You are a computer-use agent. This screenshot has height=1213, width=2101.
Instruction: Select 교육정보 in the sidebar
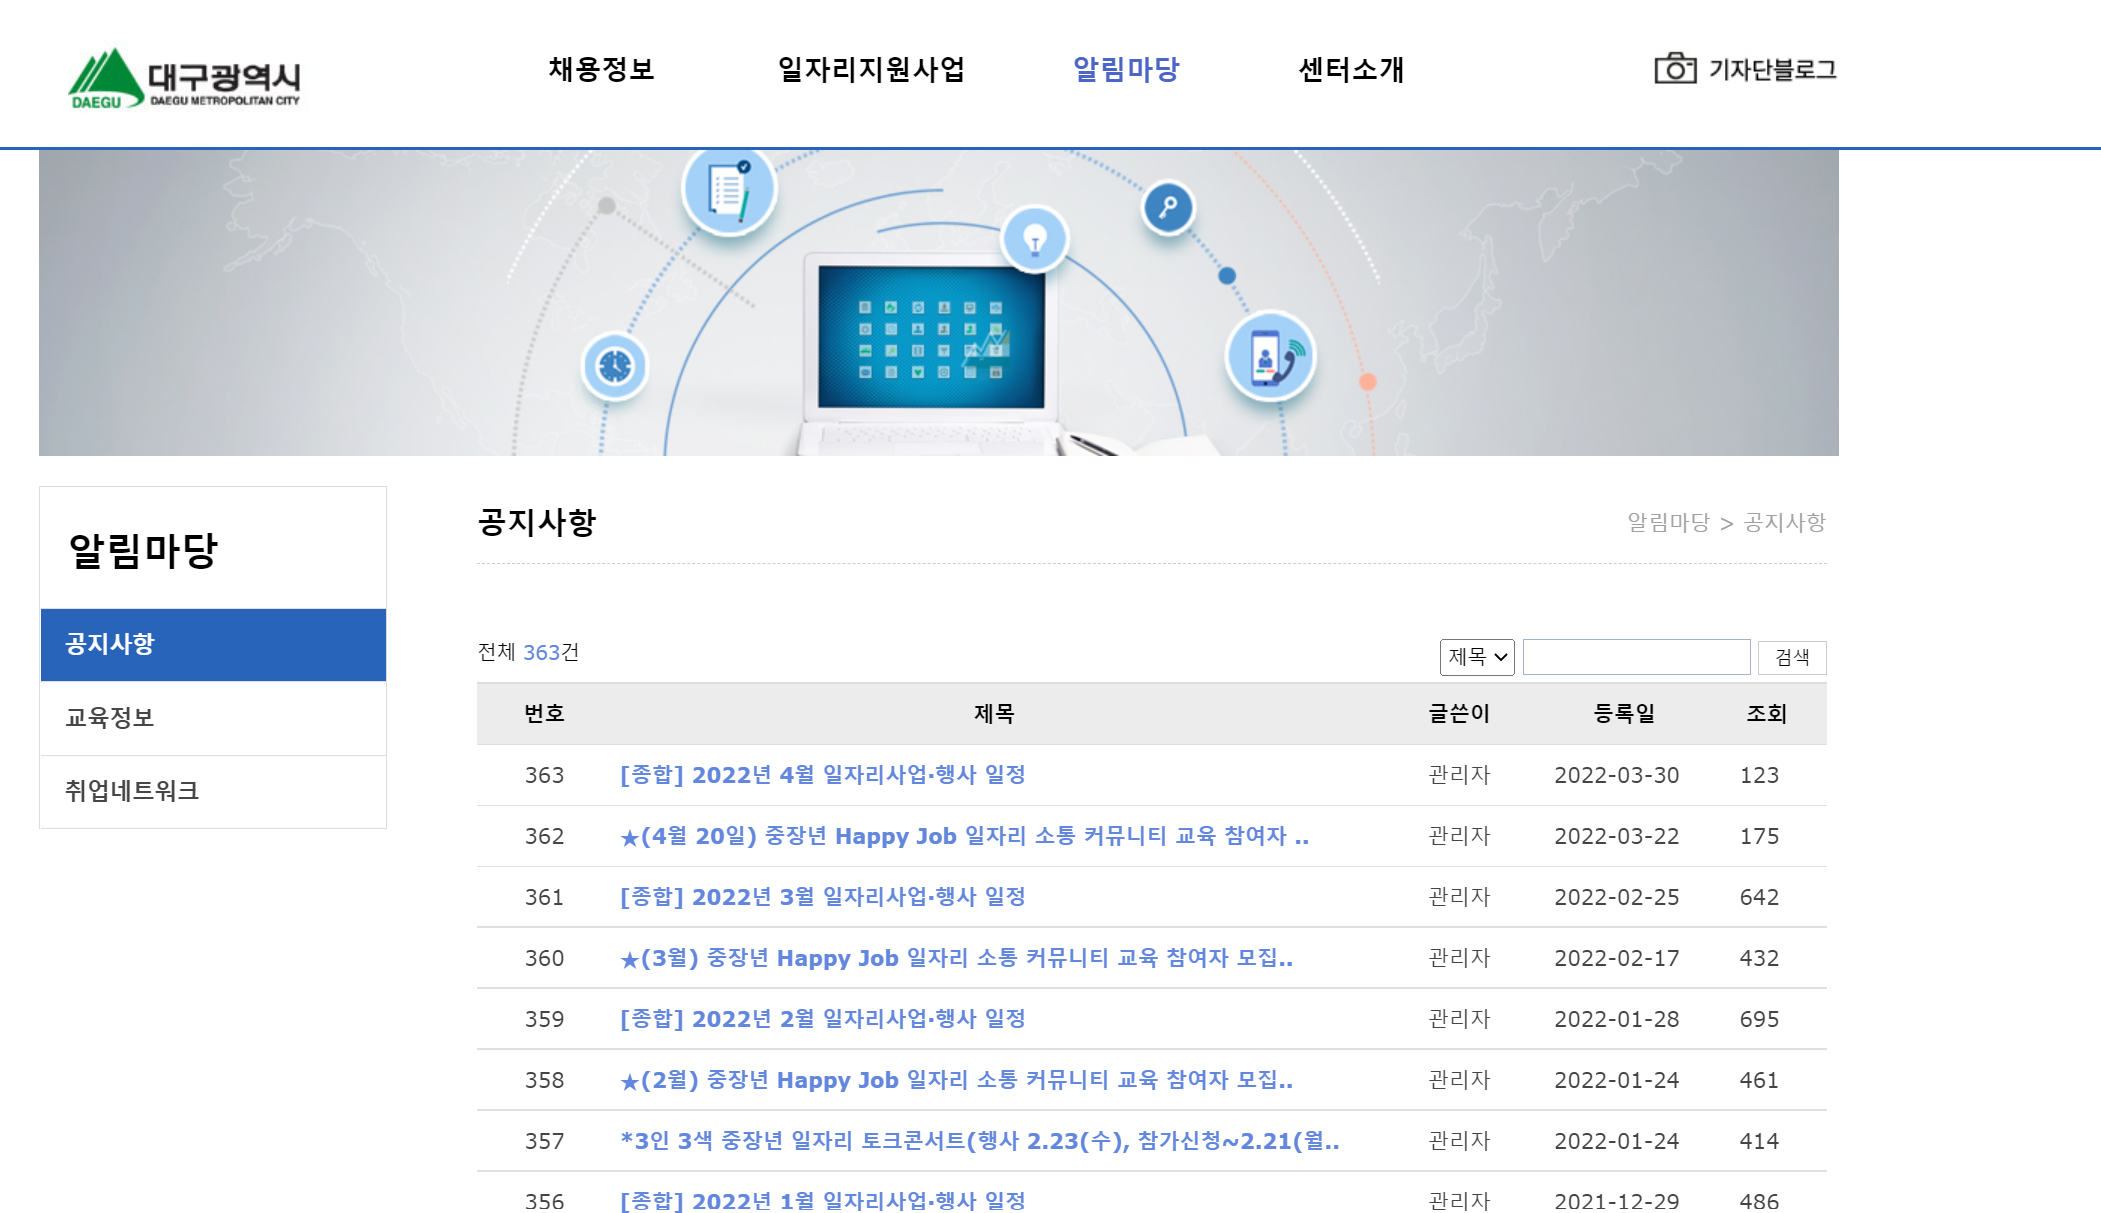tap(110, 718)
